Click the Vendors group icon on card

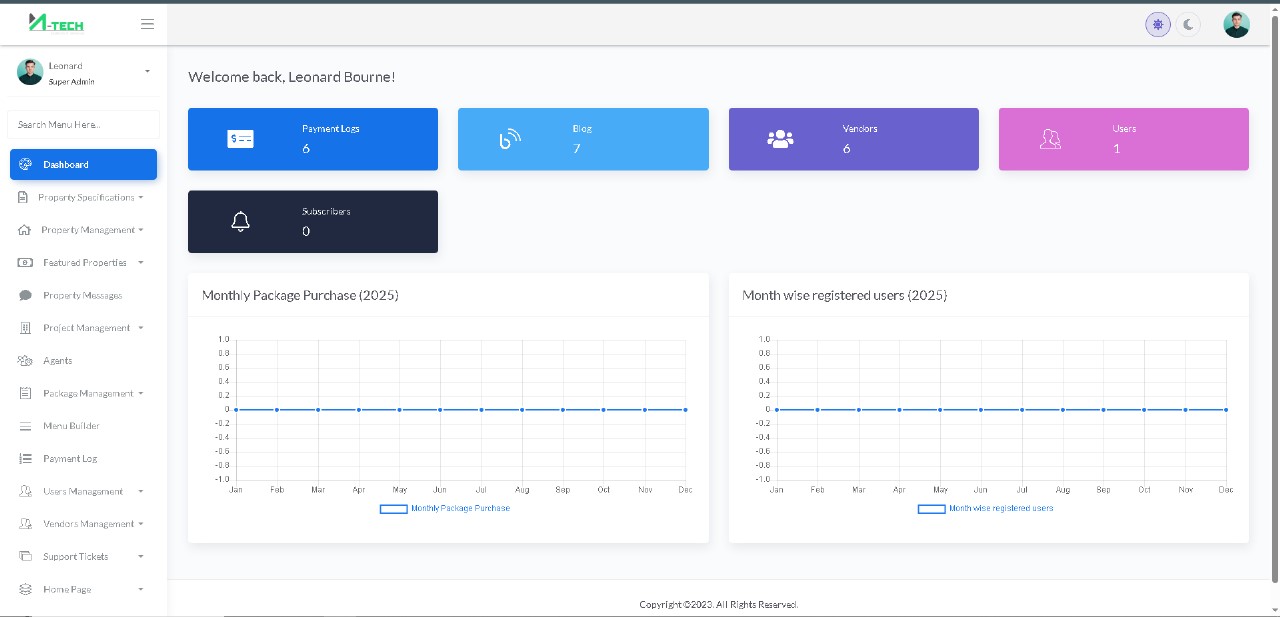(780, 139)
